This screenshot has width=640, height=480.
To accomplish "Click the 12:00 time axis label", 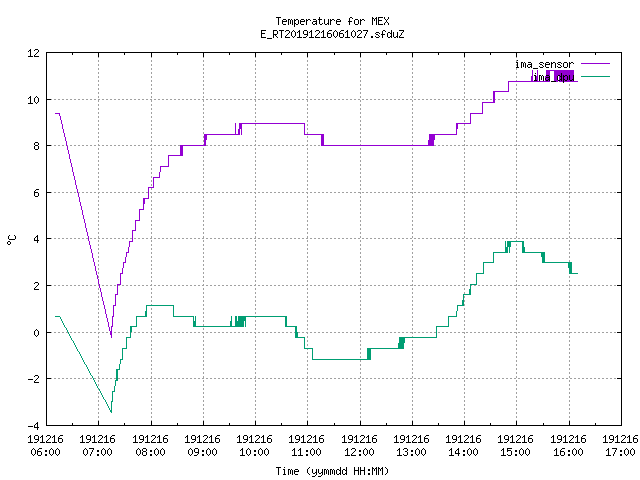I will [x=360, y=452].
